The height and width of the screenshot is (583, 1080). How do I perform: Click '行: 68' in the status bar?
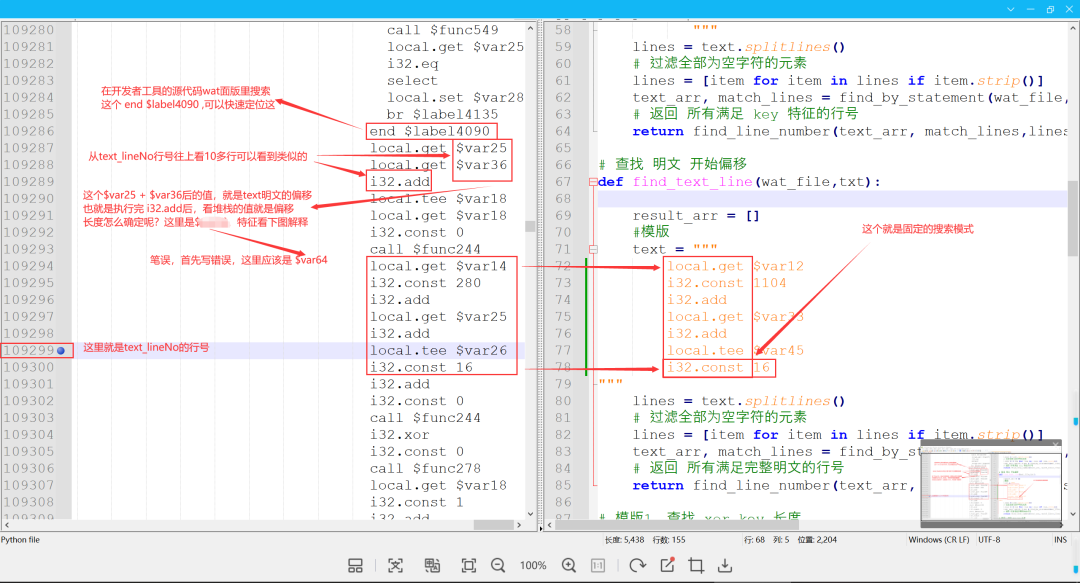(754, 540)
